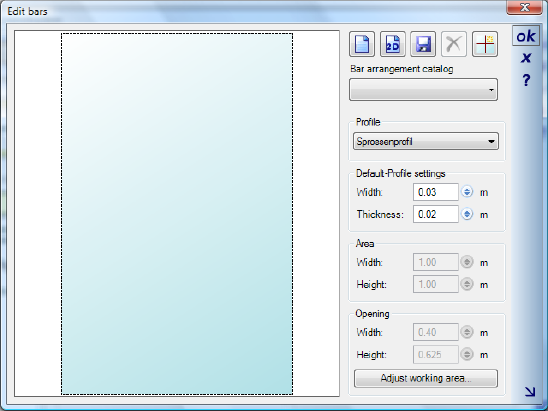Click the glass pane preview area

click(177, 214)
